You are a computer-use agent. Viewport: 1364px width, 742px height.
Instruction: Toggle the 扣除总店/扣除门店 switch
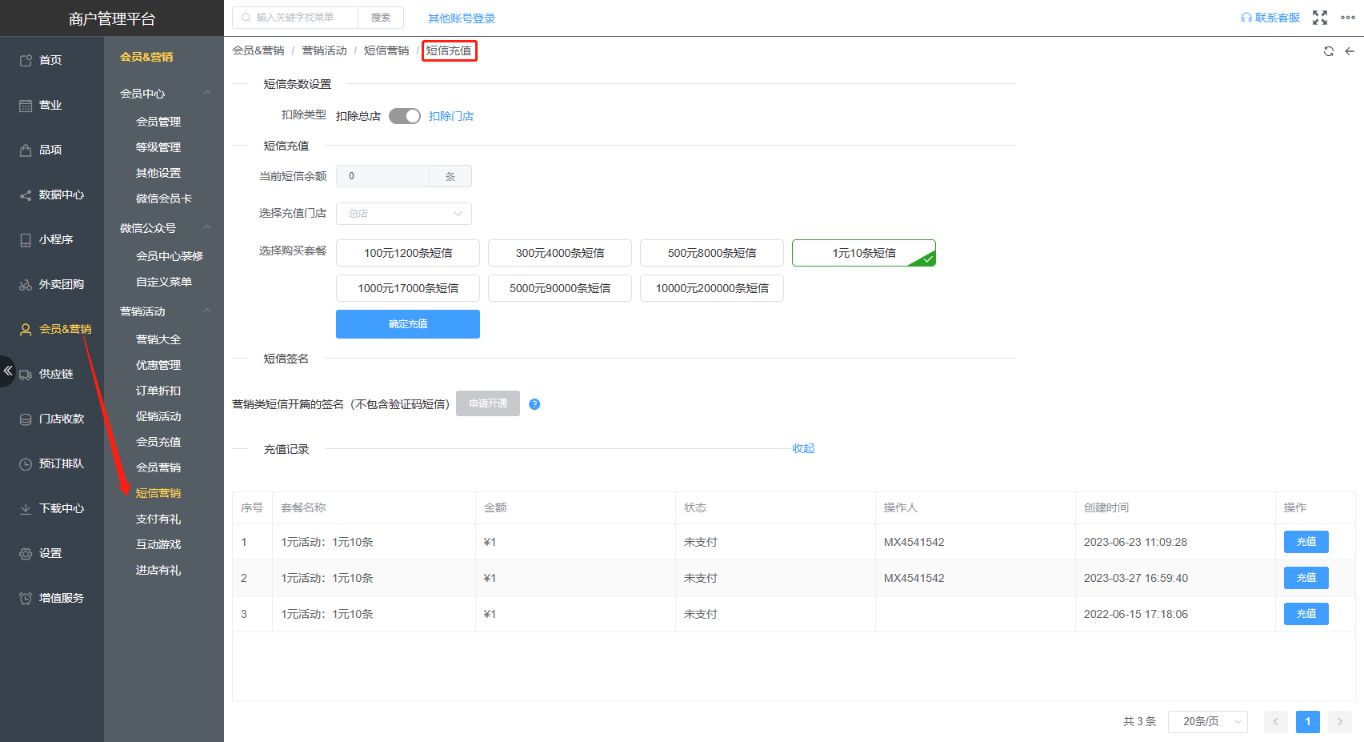[x=405, y=116]
